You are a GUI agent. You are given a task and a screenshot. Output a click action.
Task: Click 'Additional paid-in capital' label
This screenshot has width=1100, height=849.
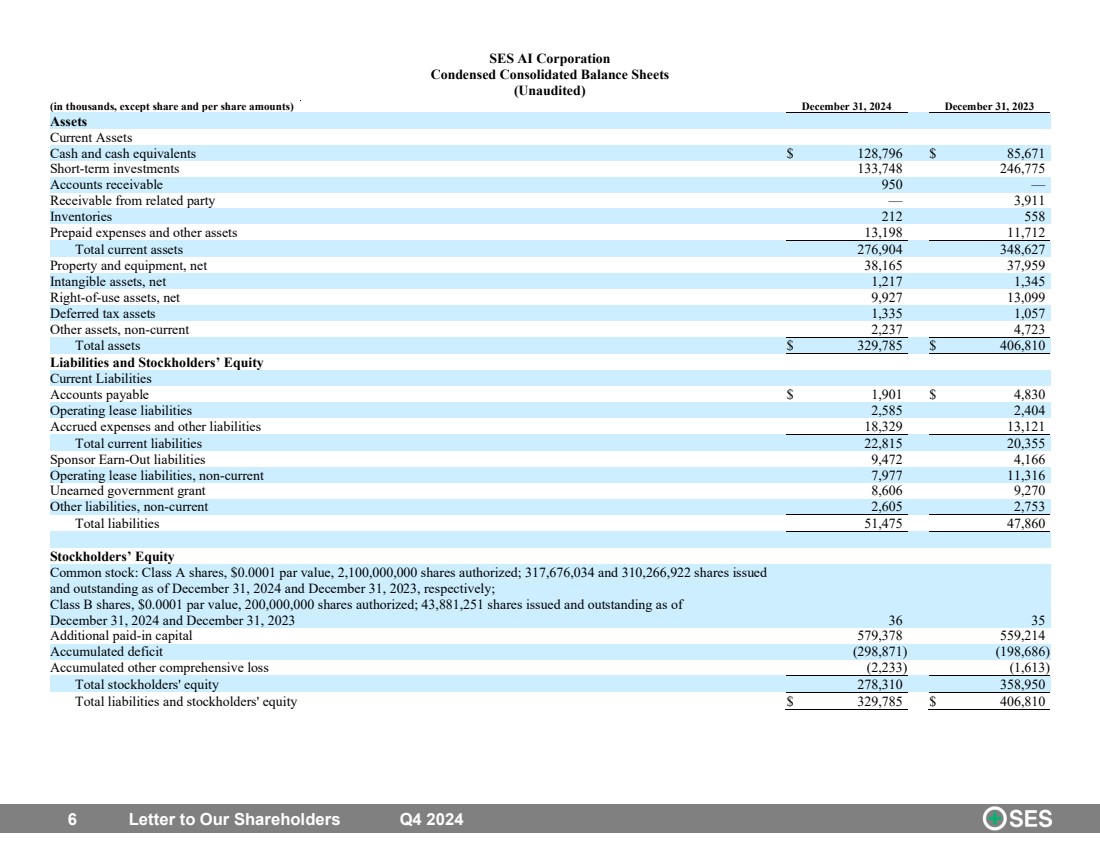(x=121, y=636)
